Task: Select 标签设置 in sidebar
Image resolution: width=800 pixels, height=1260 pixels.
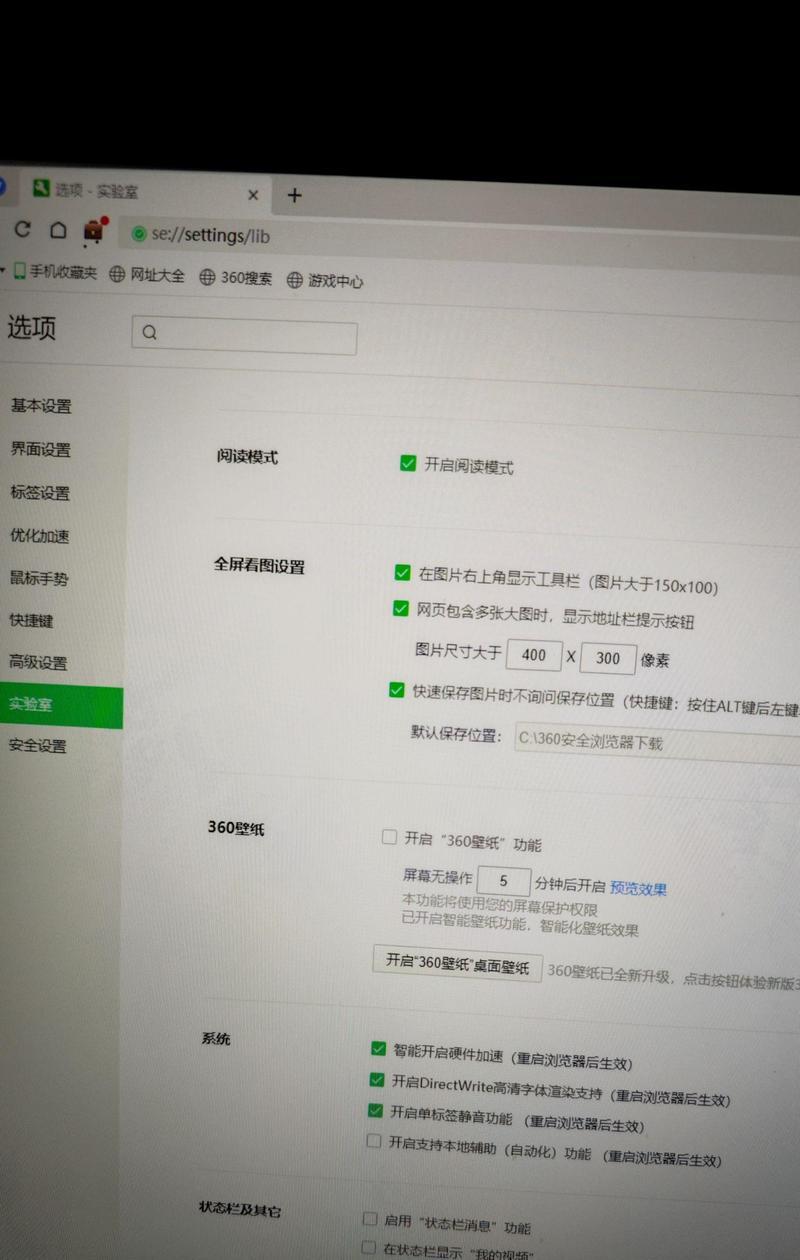Action: click(x=40, y=493)
